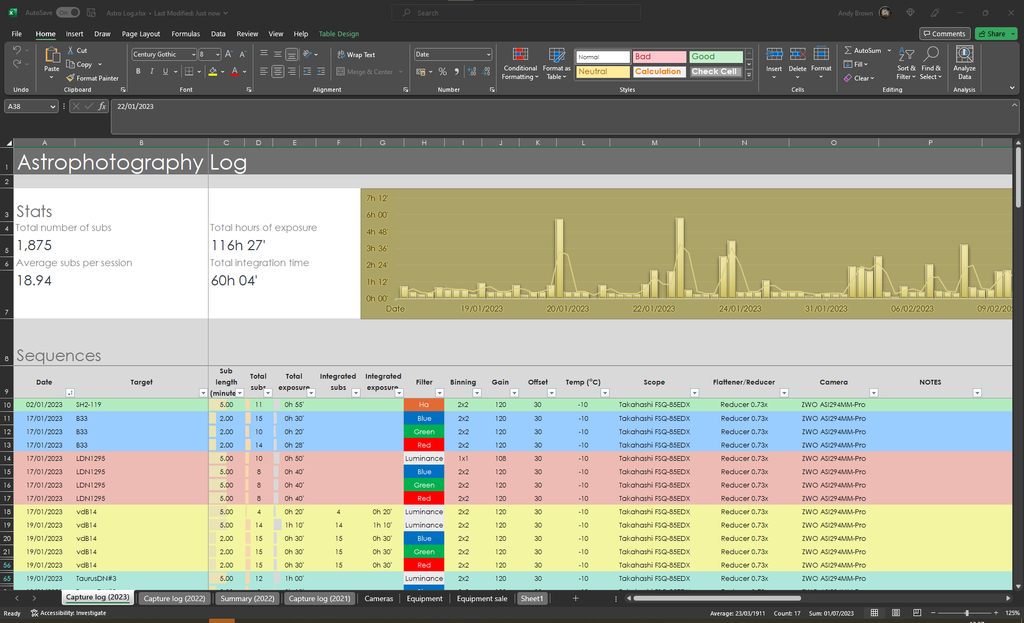Click the AutoSum sigma icon

pyautogui.click(x=848, y=50)
